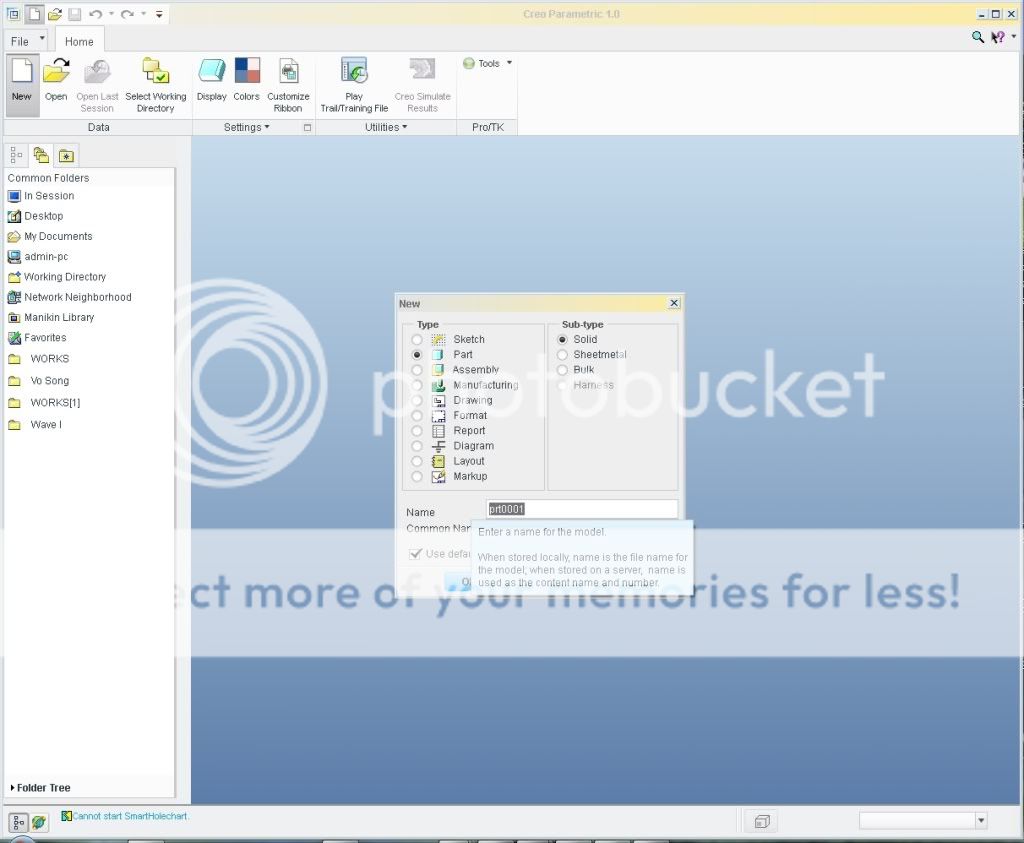Switch to the Home ribbon tab

pyautogui.click(x=79, y=41)
